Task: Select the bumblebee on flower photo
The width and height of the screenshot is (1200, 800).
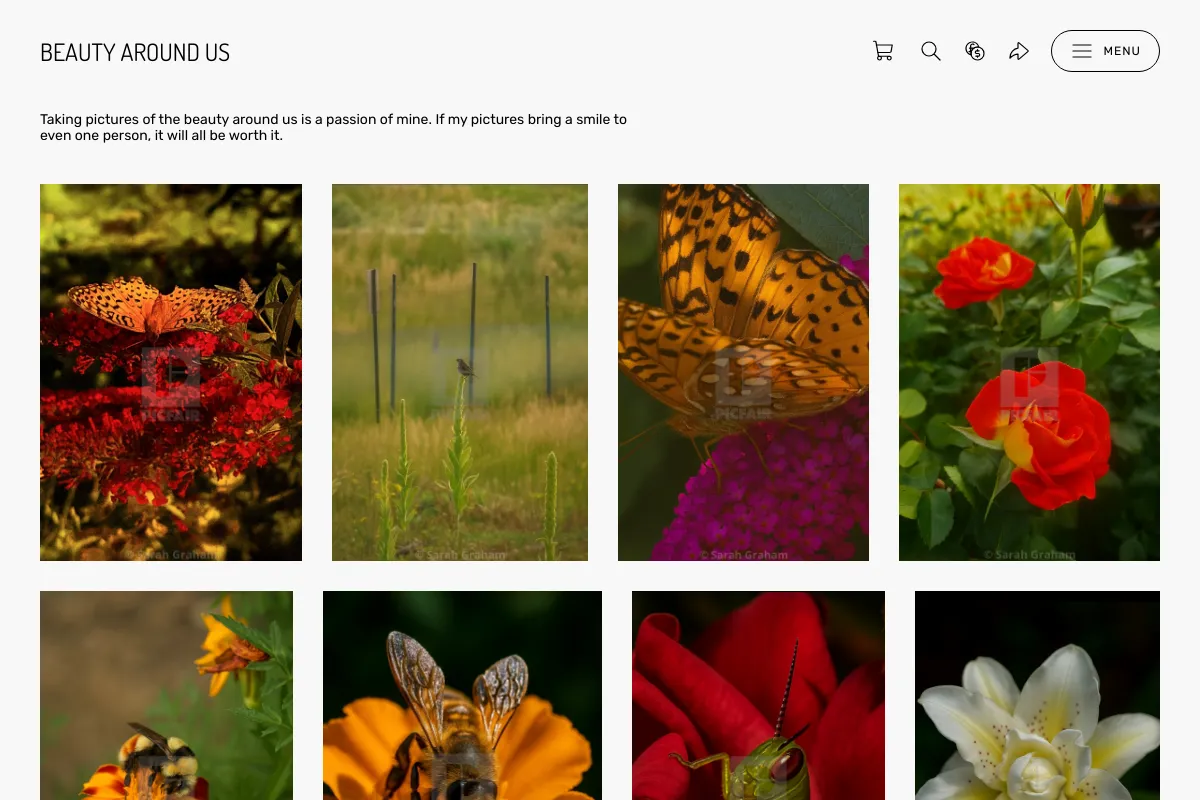Action: [166, 695]
